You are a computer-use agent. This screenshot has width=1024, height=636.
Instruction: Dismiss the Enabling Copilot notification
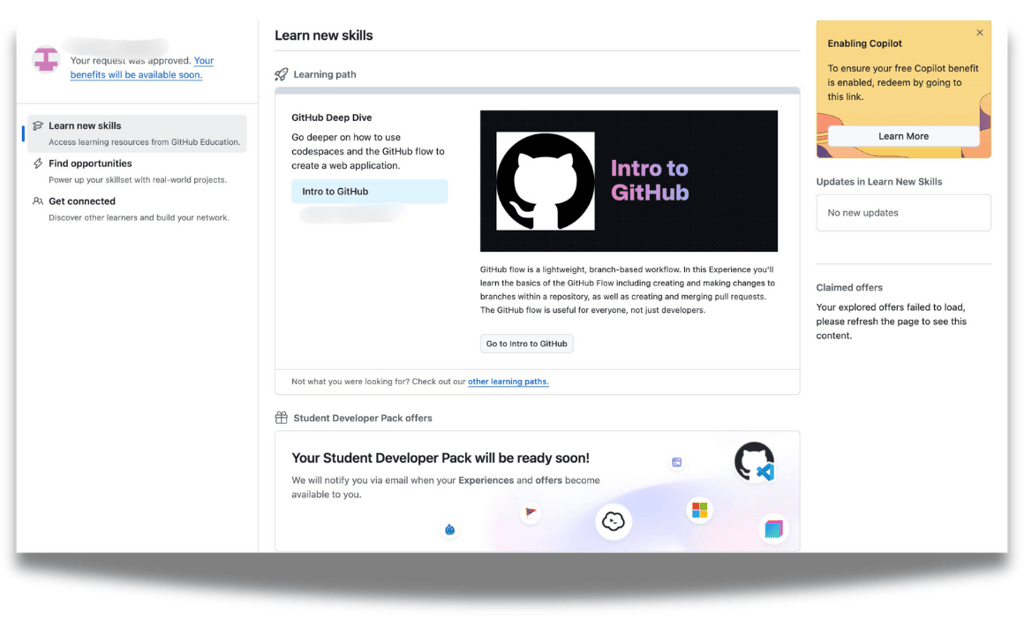(979, 31)
